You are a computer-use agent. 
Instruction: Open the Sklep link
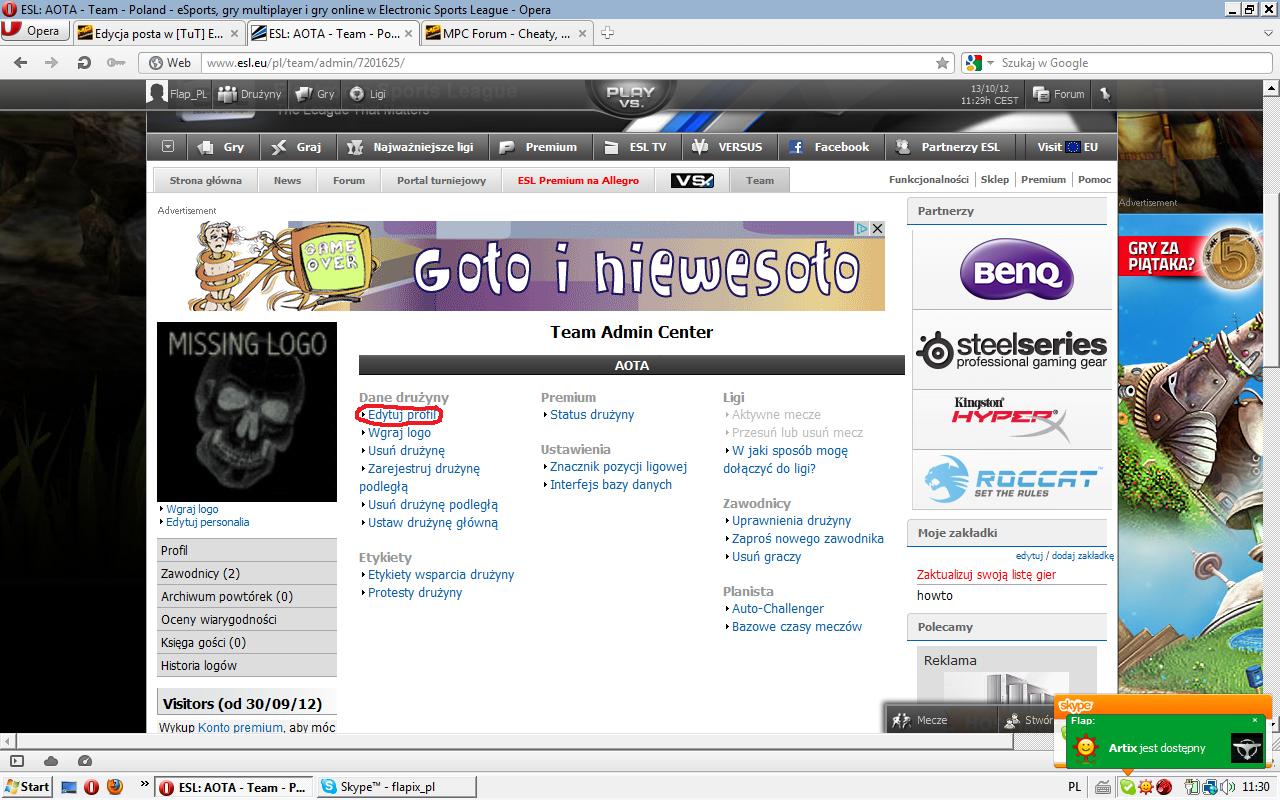click(x=995, y=180)
